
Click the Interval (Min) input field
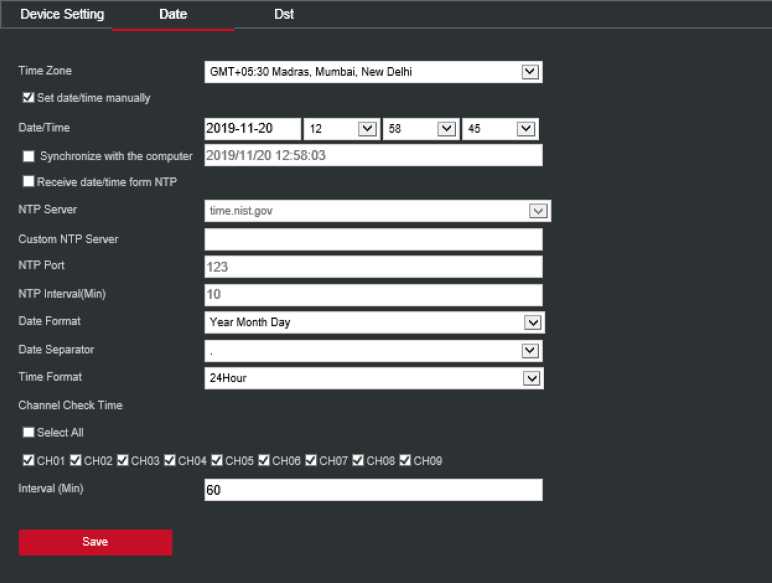373,490
